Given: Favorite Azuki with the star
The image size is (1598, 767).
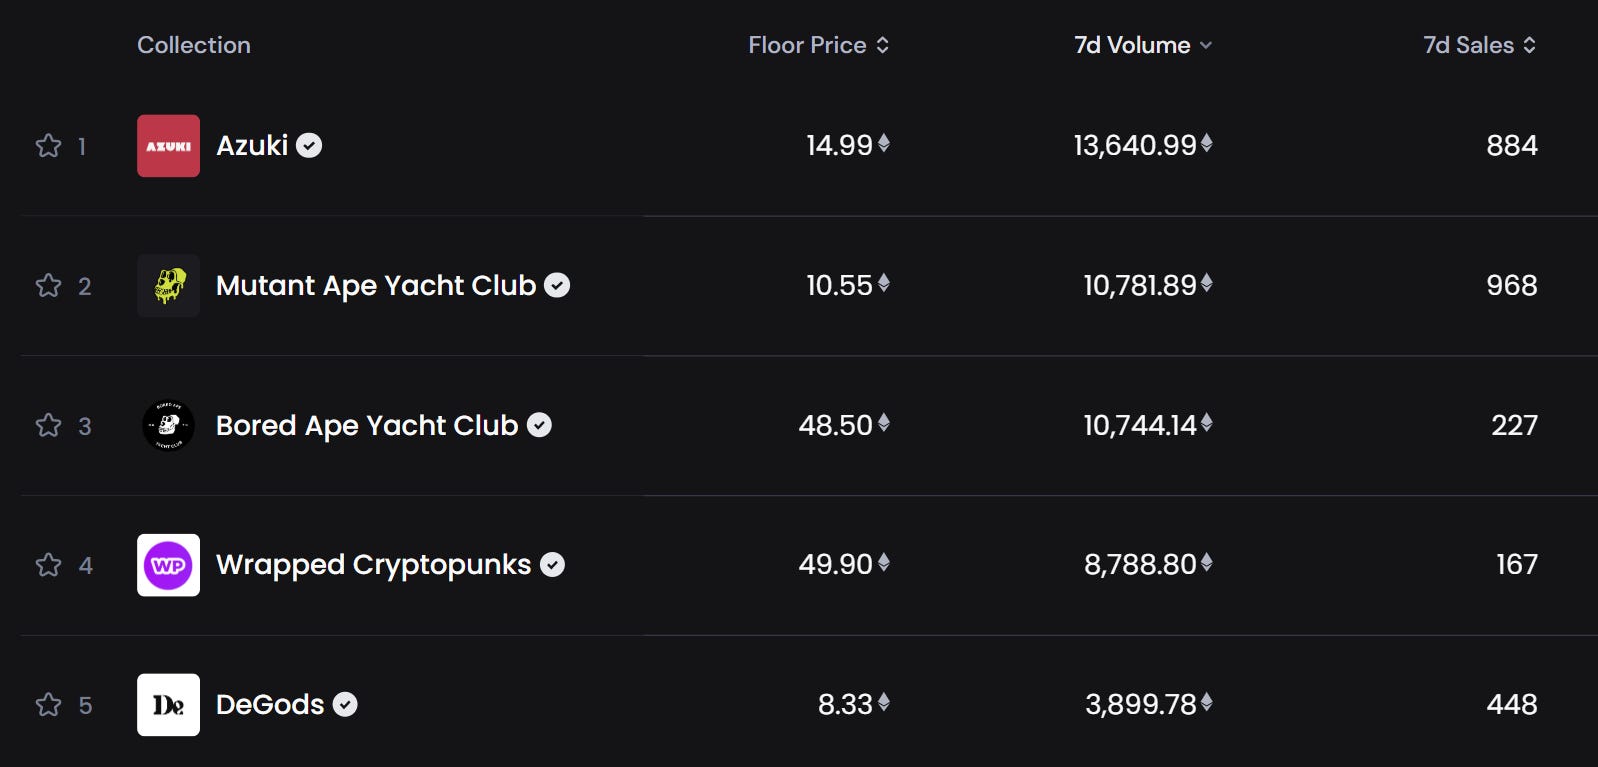Looking at the screenshot, I should pyautogui.click(x=48, y=146).
